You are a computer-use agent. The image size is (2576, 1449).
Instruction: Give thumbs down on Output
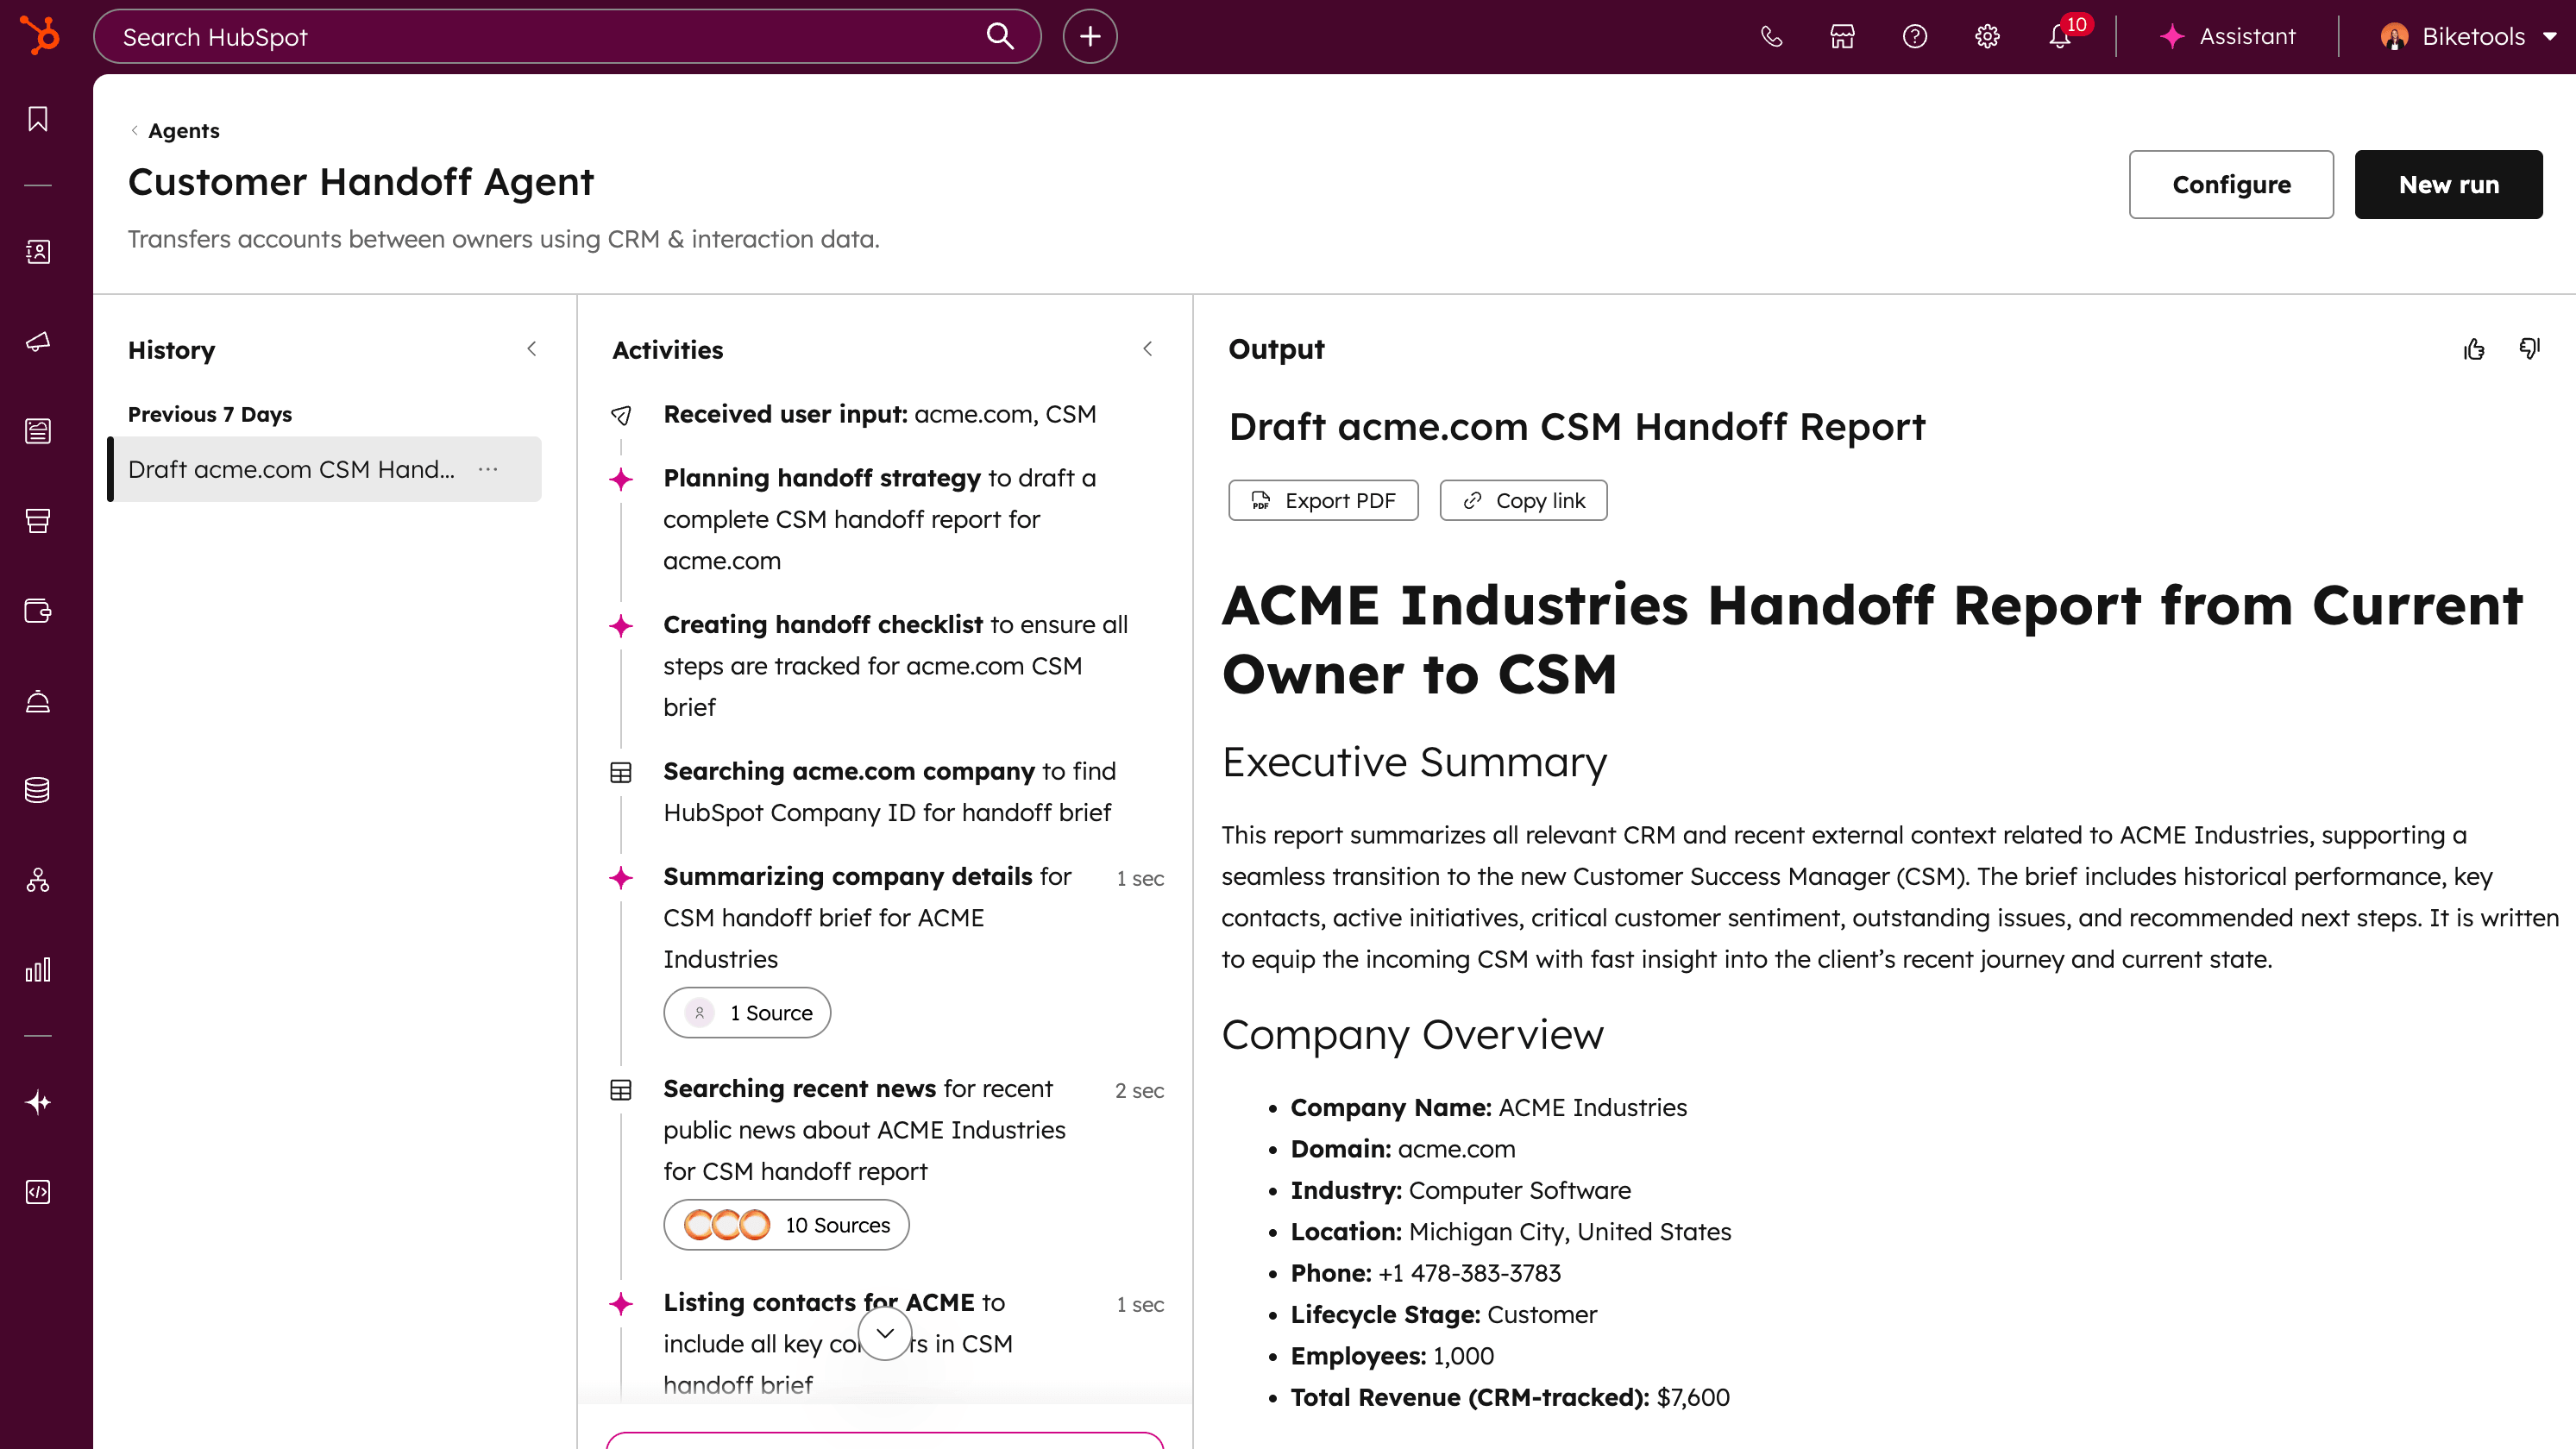tap(2530, 349)
